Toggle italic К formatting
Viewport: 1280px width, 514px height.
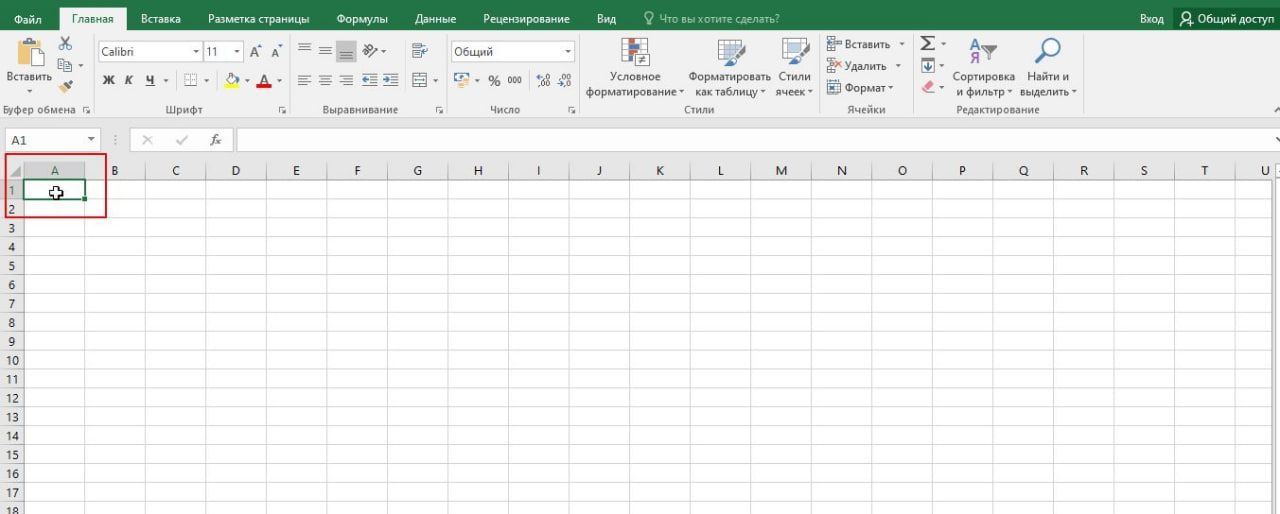tap(129, 80)
